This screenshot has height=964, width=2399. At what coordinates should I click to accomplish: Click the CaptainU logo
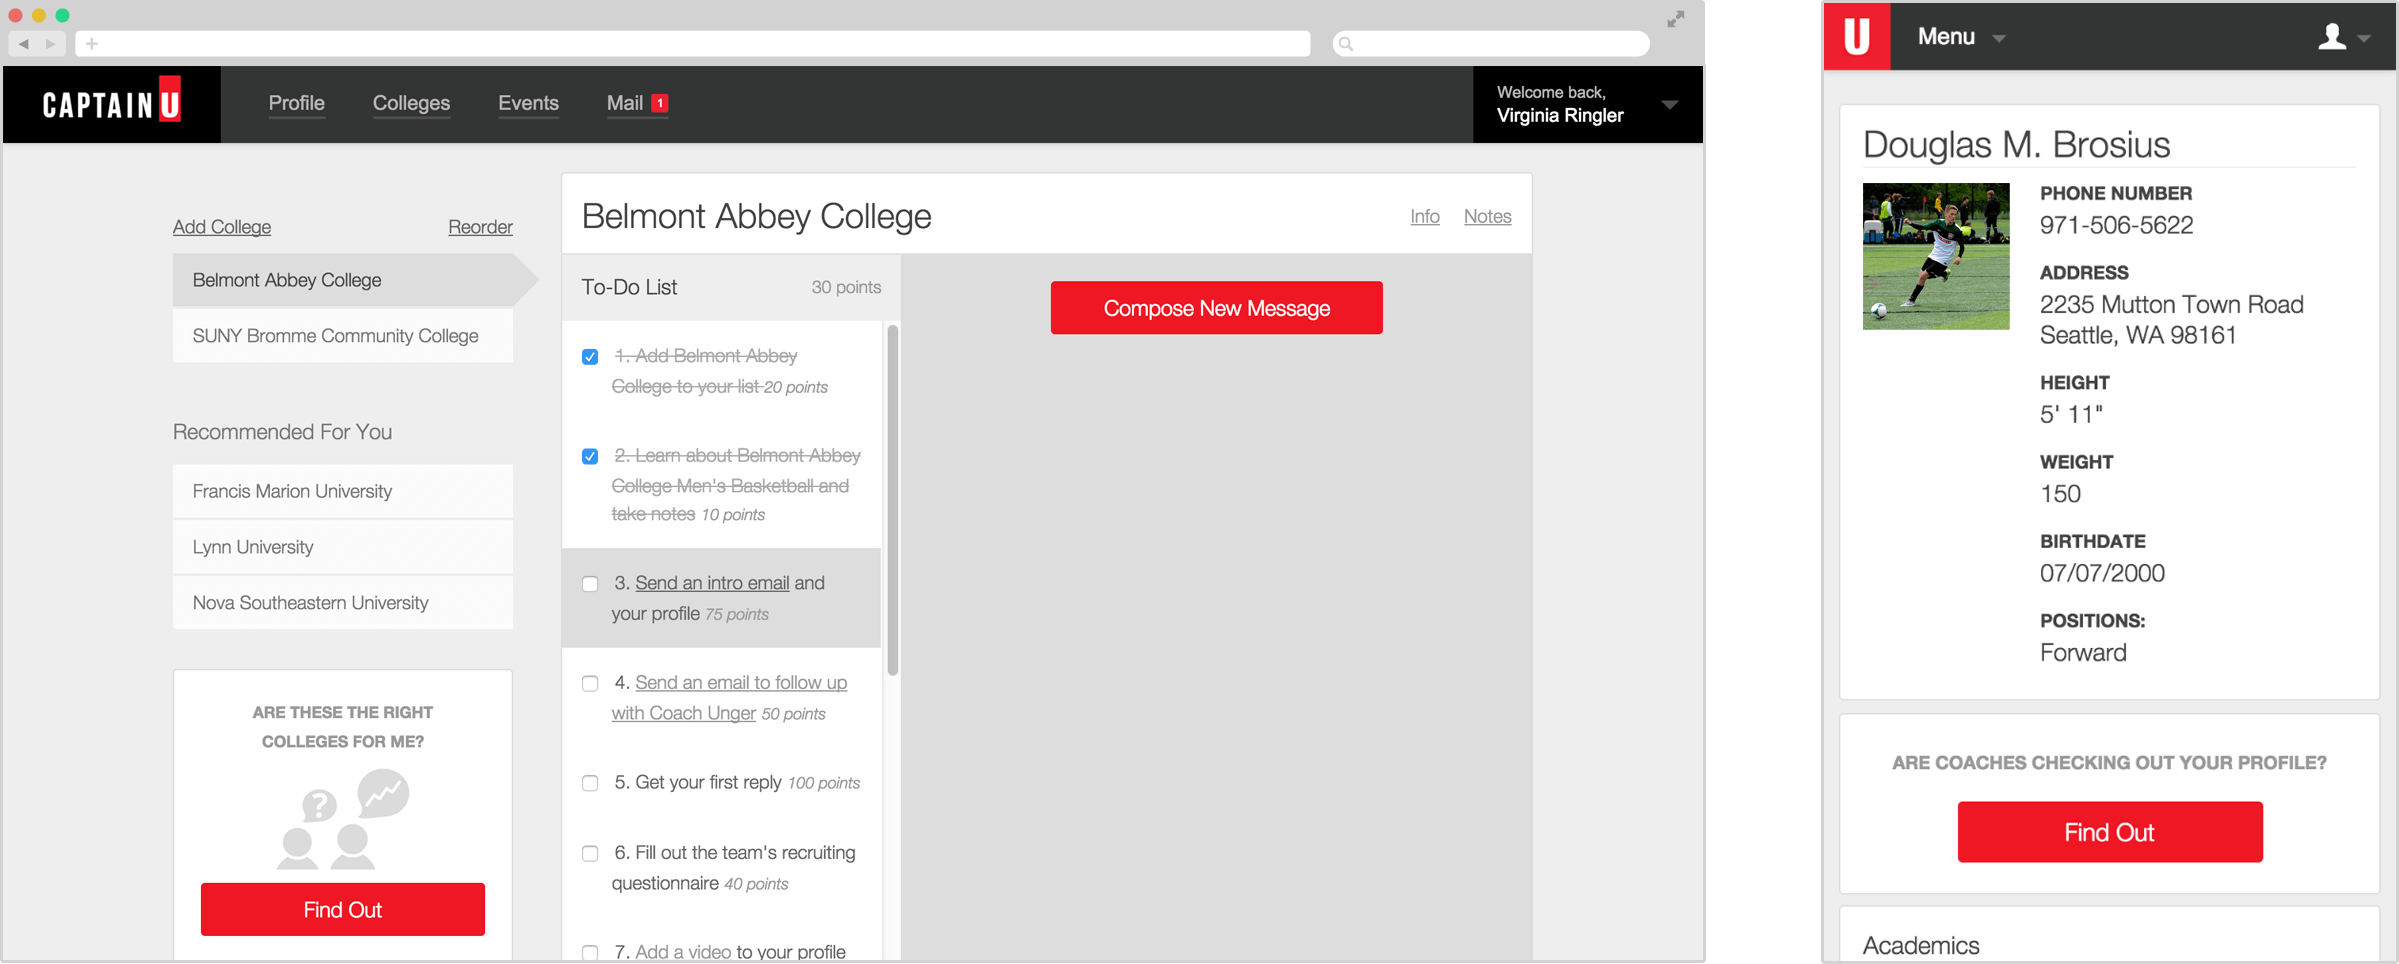point(112,102)
